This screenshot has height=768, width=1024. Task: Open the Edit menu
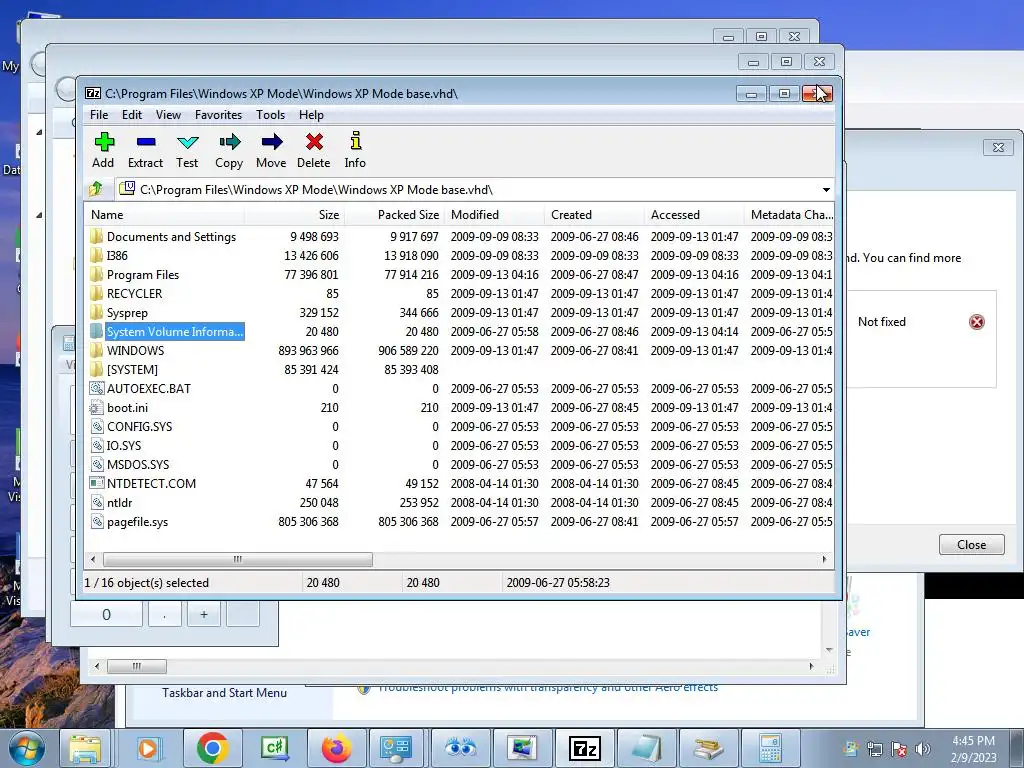click(x=132, y=115)
